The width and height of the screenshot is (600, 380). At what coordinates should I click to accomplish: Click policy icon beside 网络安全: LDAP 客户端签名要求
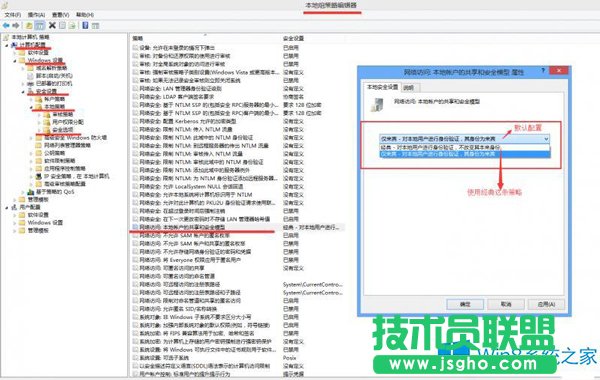coord(135,97)
